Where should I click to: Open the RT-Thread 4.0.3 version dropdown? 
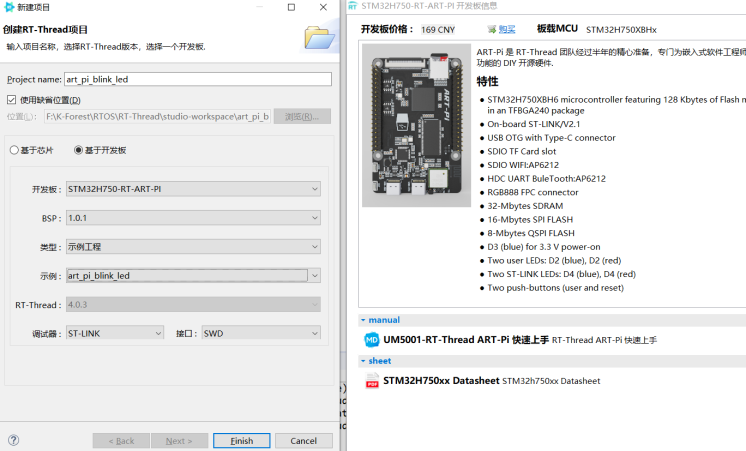pyautogui.click(x=193, y=304)
